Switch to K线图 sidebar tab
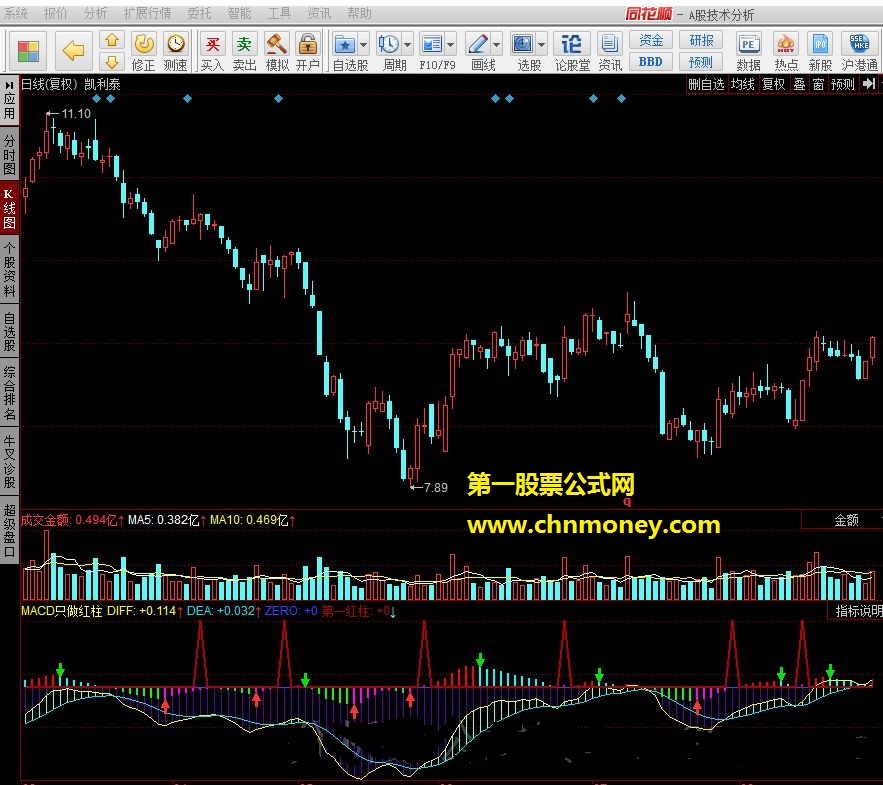The height and width of the screenshot is (785, 883). click(x=9, y=208)
